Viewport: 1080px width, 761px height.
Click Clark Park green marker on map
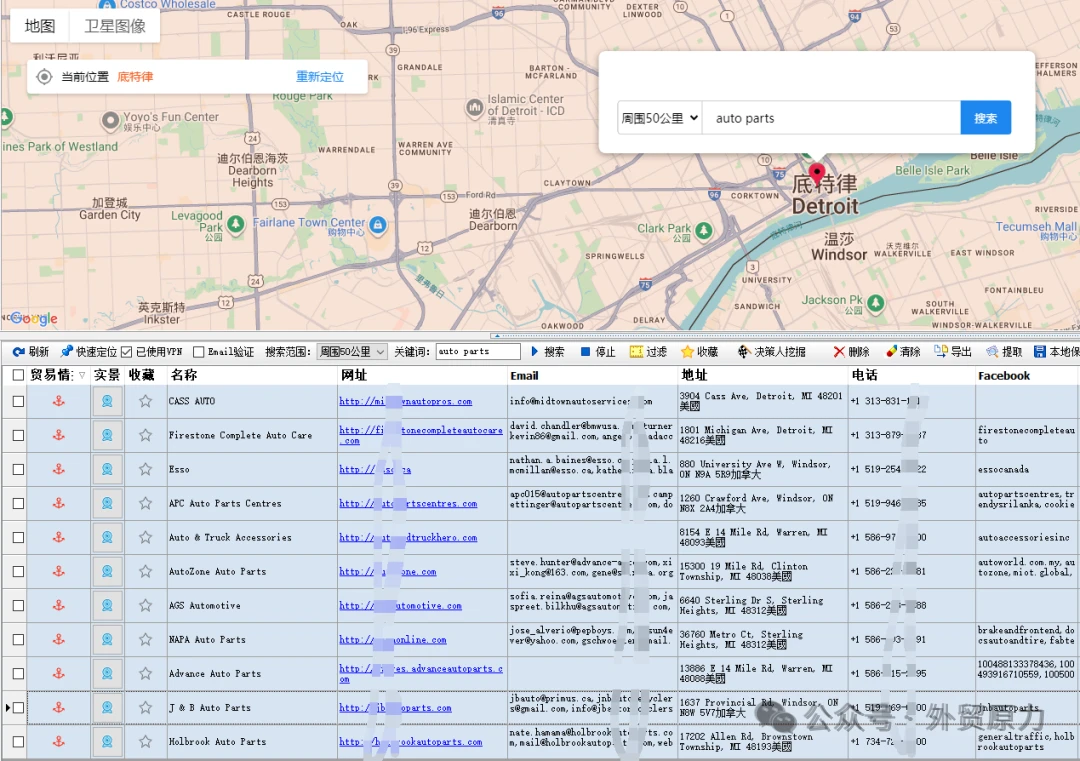click(703, 230)
